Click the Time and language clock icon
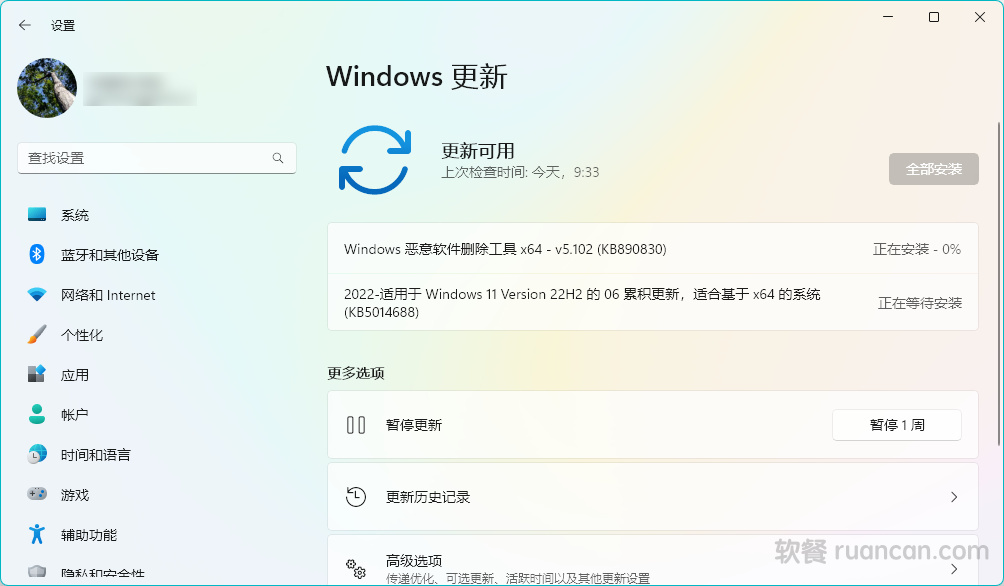Image resolution: width=1004 pixels, height=586 pixels. 37,455
